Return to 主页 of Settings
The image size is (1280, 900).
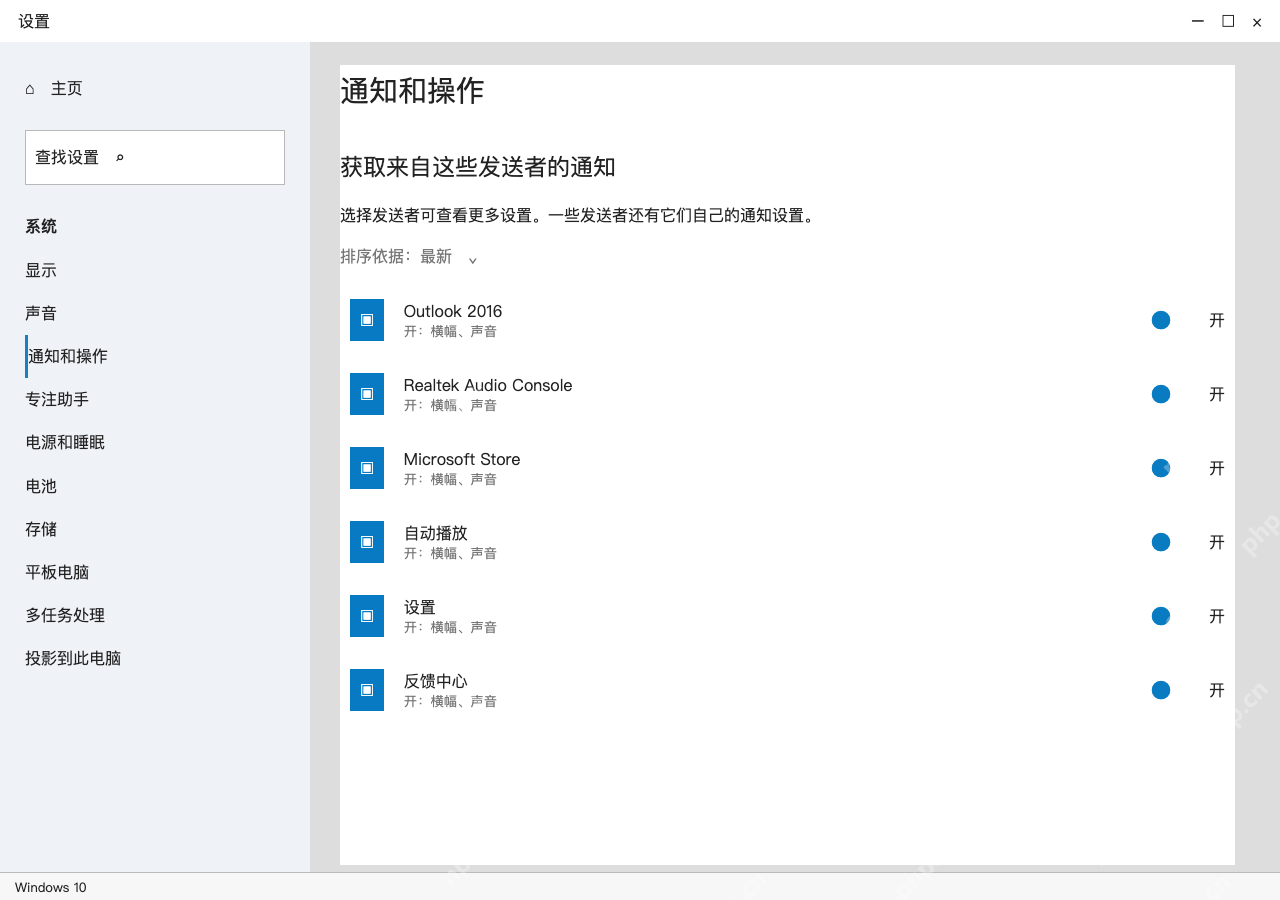click(67, 89)
